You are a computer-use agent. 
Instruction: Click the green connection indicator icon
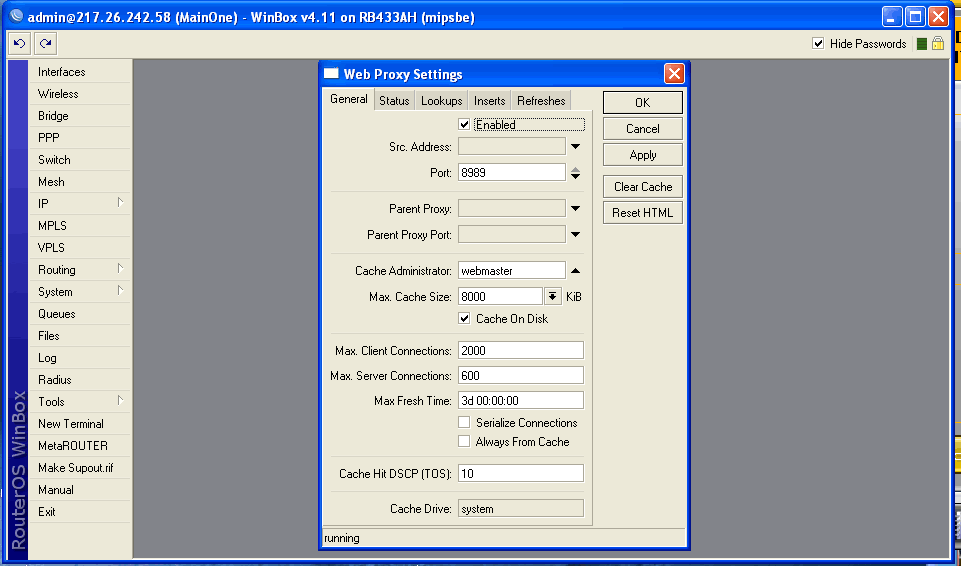point(921,43)
